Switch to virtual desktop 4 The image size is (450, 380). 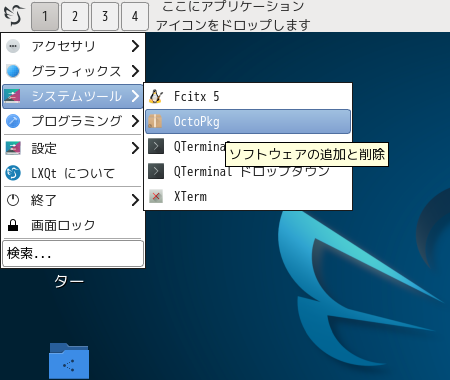pyautogui.click(x=135, y=16)
